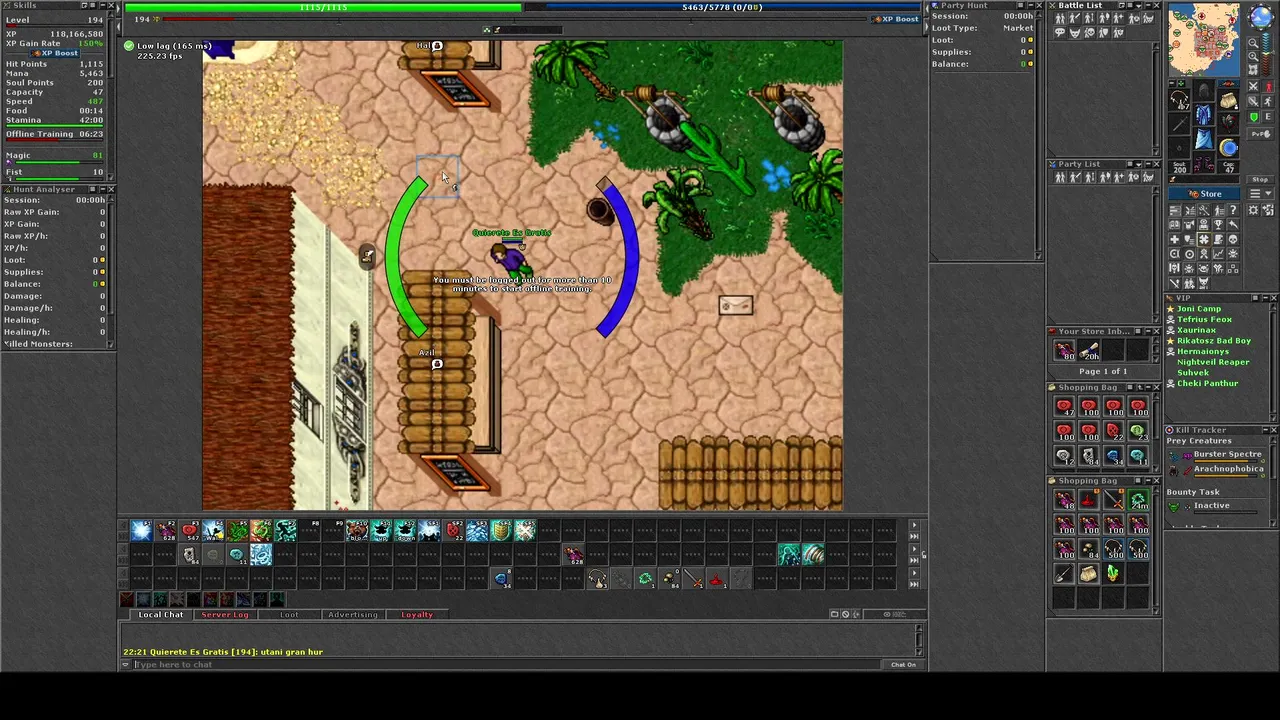
Task: Click the green crystal in Shopping Bag
Action: 1113,573
